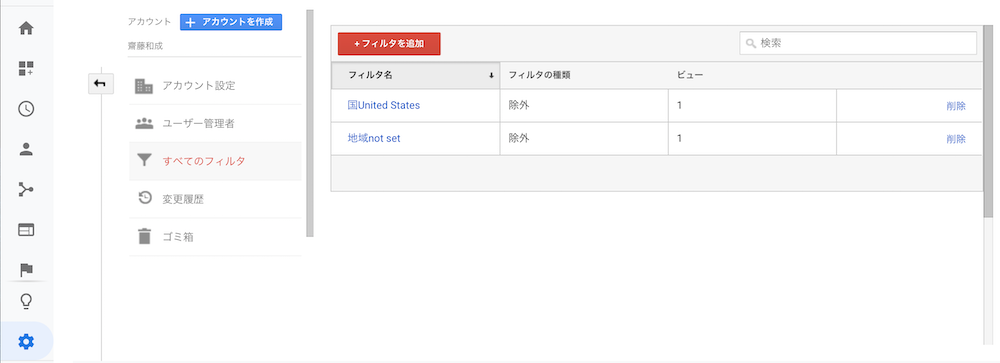Screen dimensions: 1000x363
Task: Click the フィルタを追加 button
Action: [x=389, y=44]
